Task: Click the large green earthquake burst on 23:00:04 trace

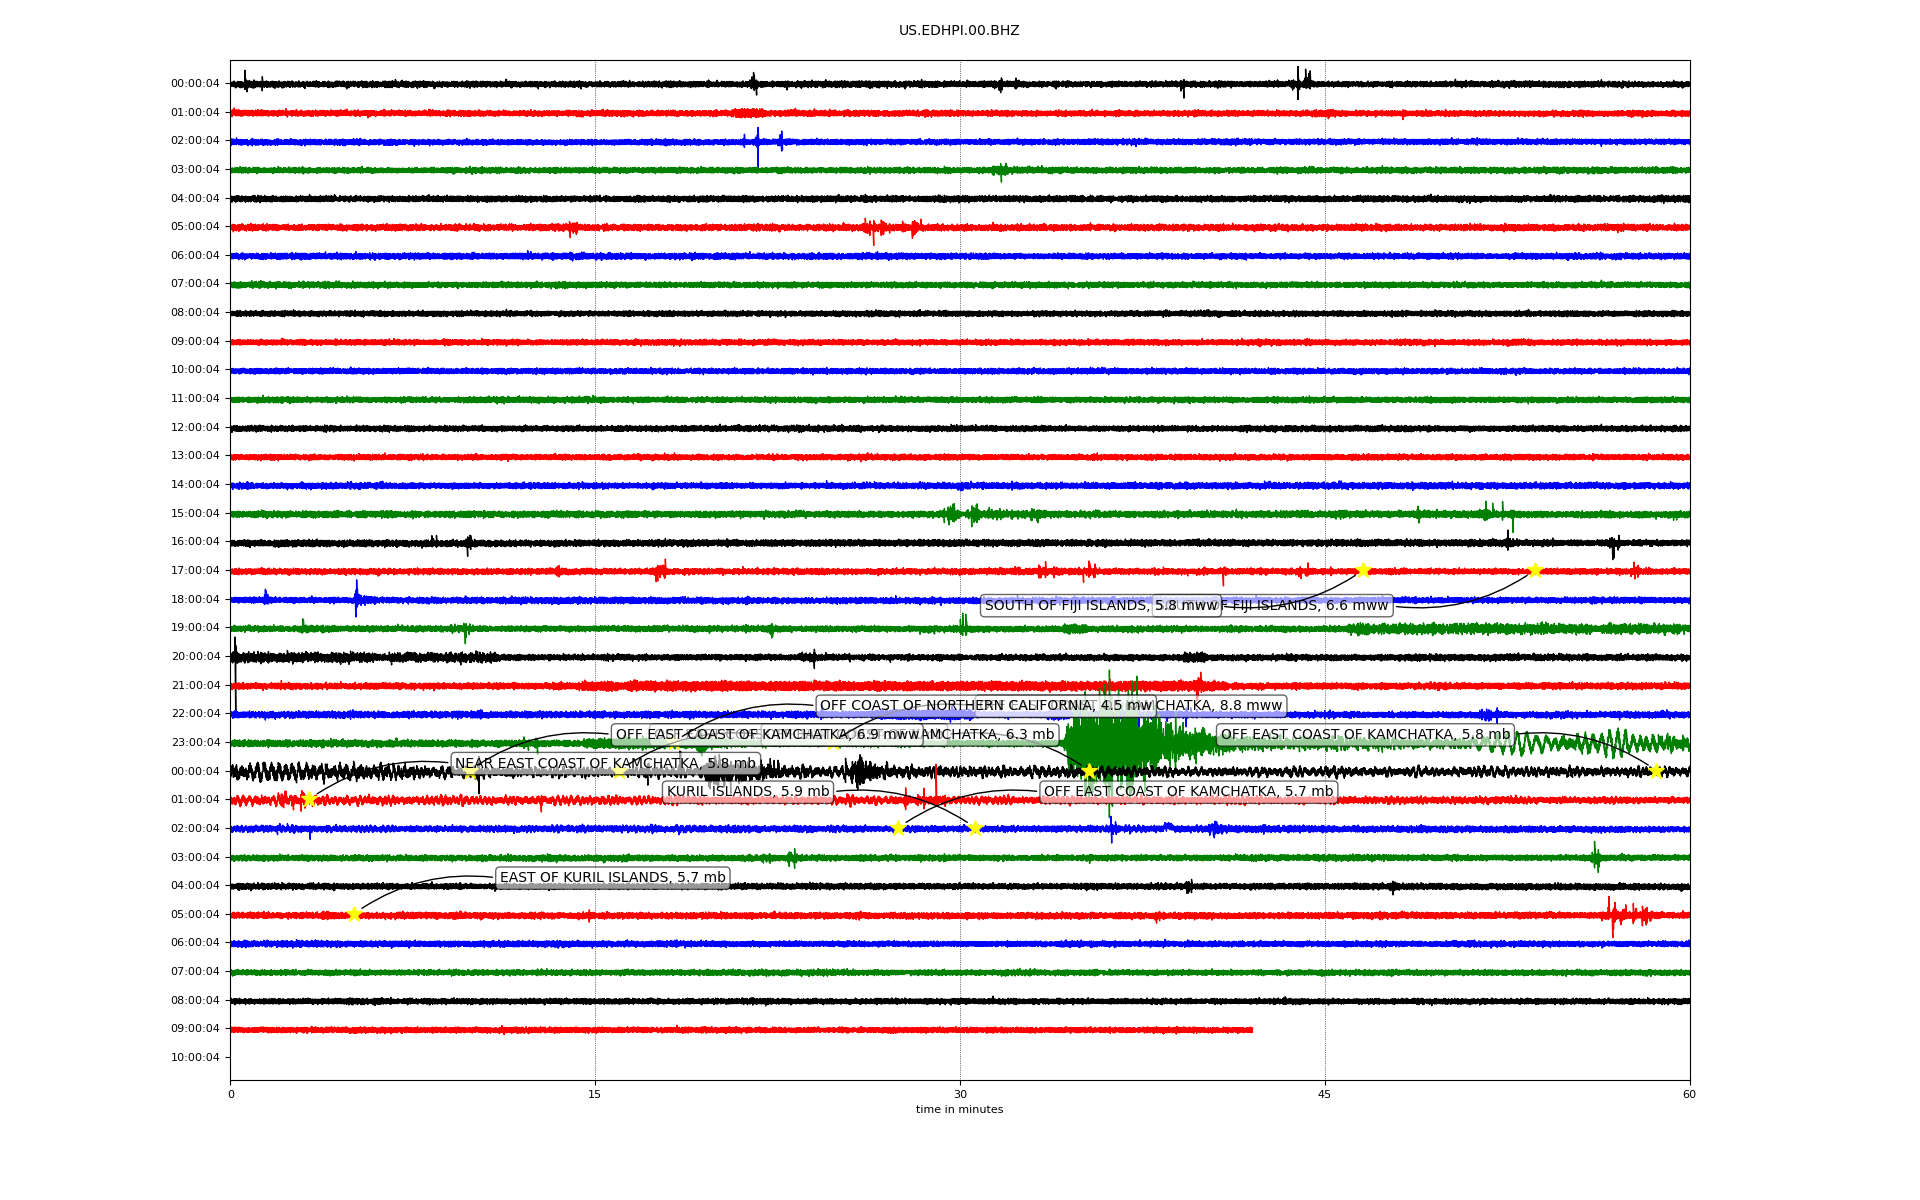Action: tap(1113, 743)
